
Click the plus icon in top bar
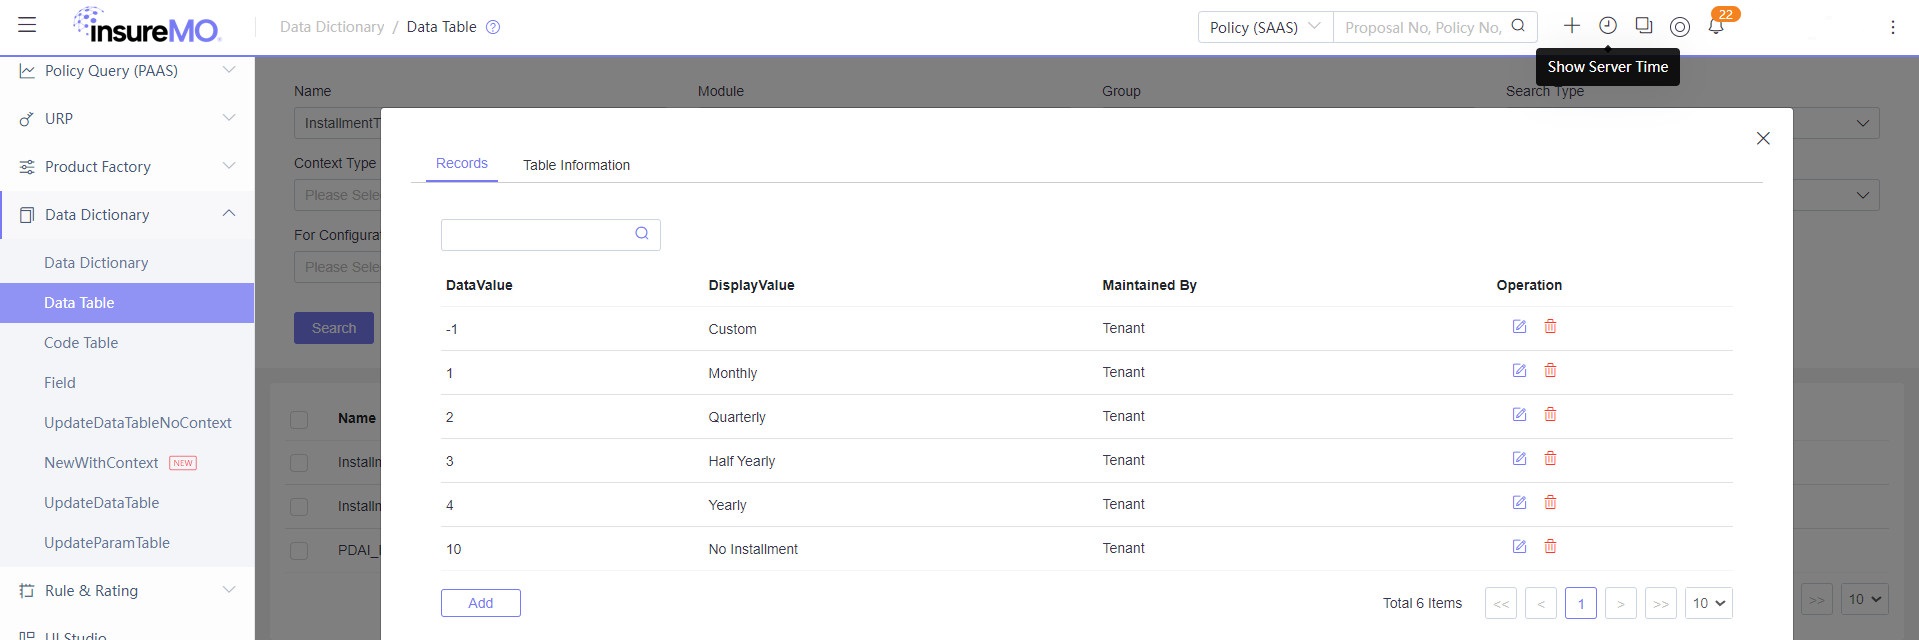coord(1572,26)
